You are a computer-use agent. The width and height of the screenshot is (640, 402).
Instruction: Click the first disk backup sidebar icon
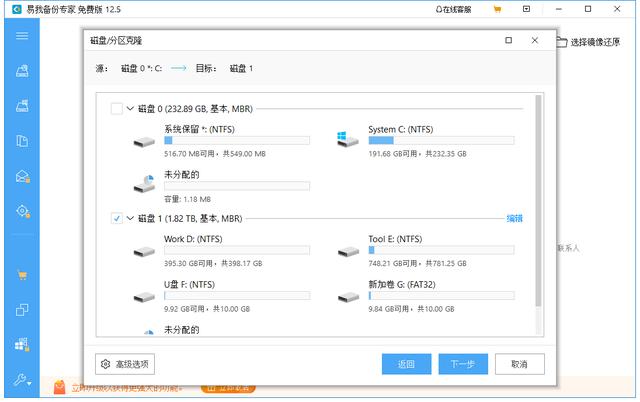pyautogui.click(x=22, y=71)
